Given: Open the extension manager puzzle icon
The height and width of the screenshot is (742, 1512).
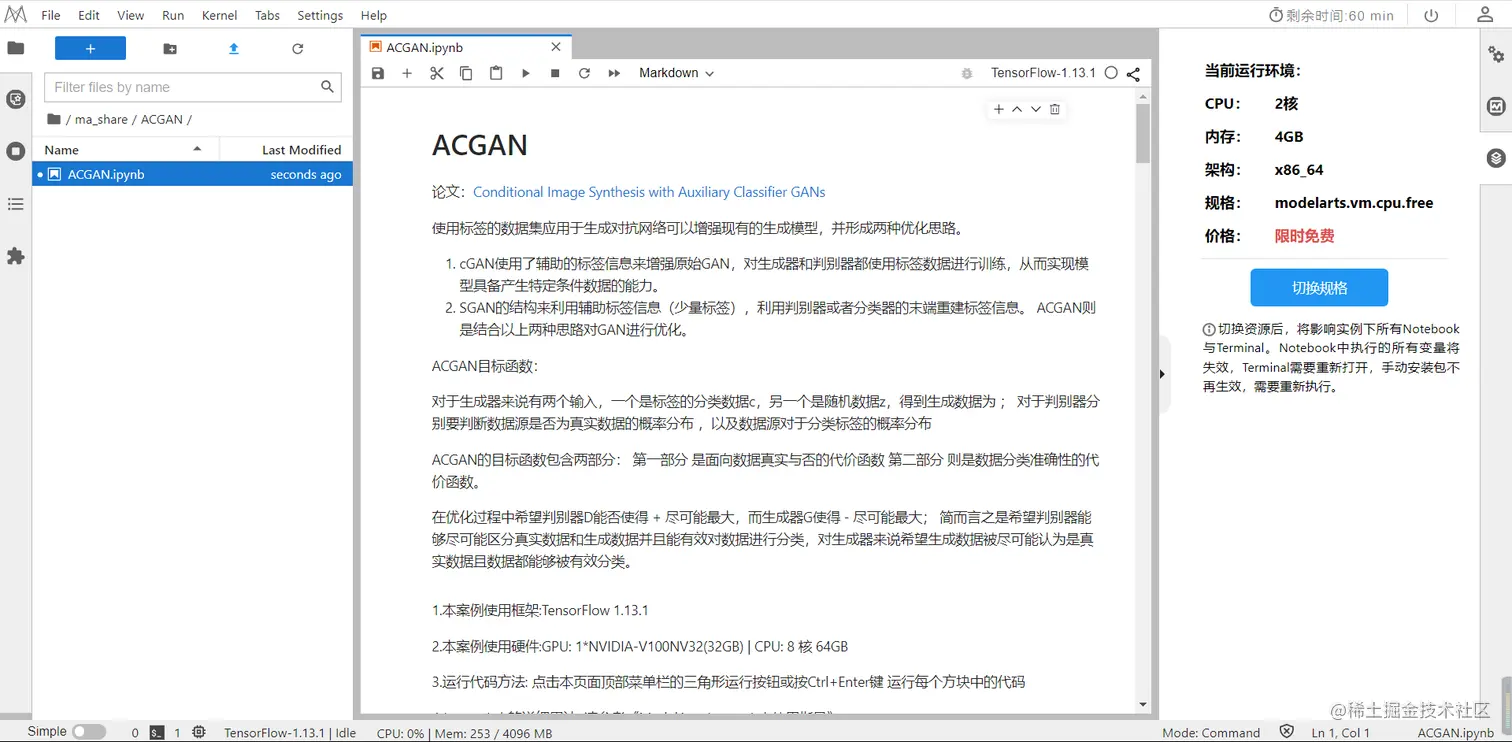Looking at the screenshot, I should click(x=15, y=256).
